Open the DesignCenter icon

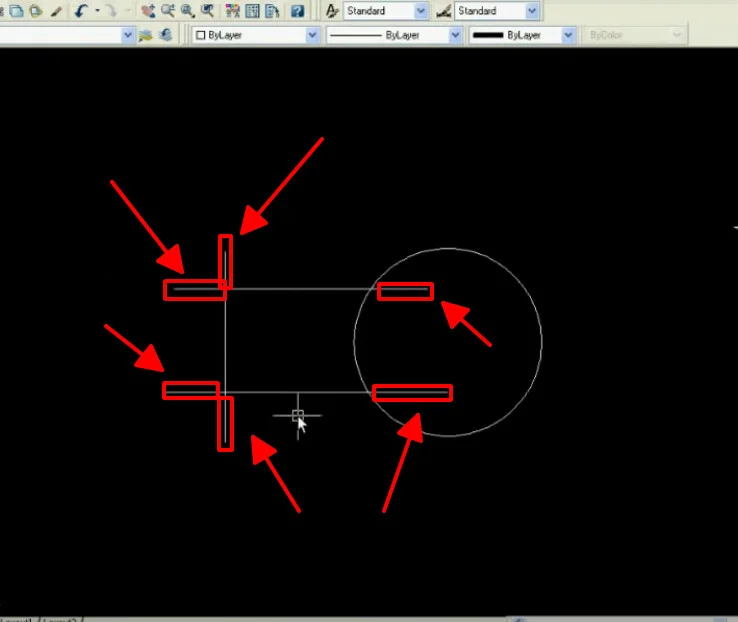pyautogui.click(x=252, y=10)
